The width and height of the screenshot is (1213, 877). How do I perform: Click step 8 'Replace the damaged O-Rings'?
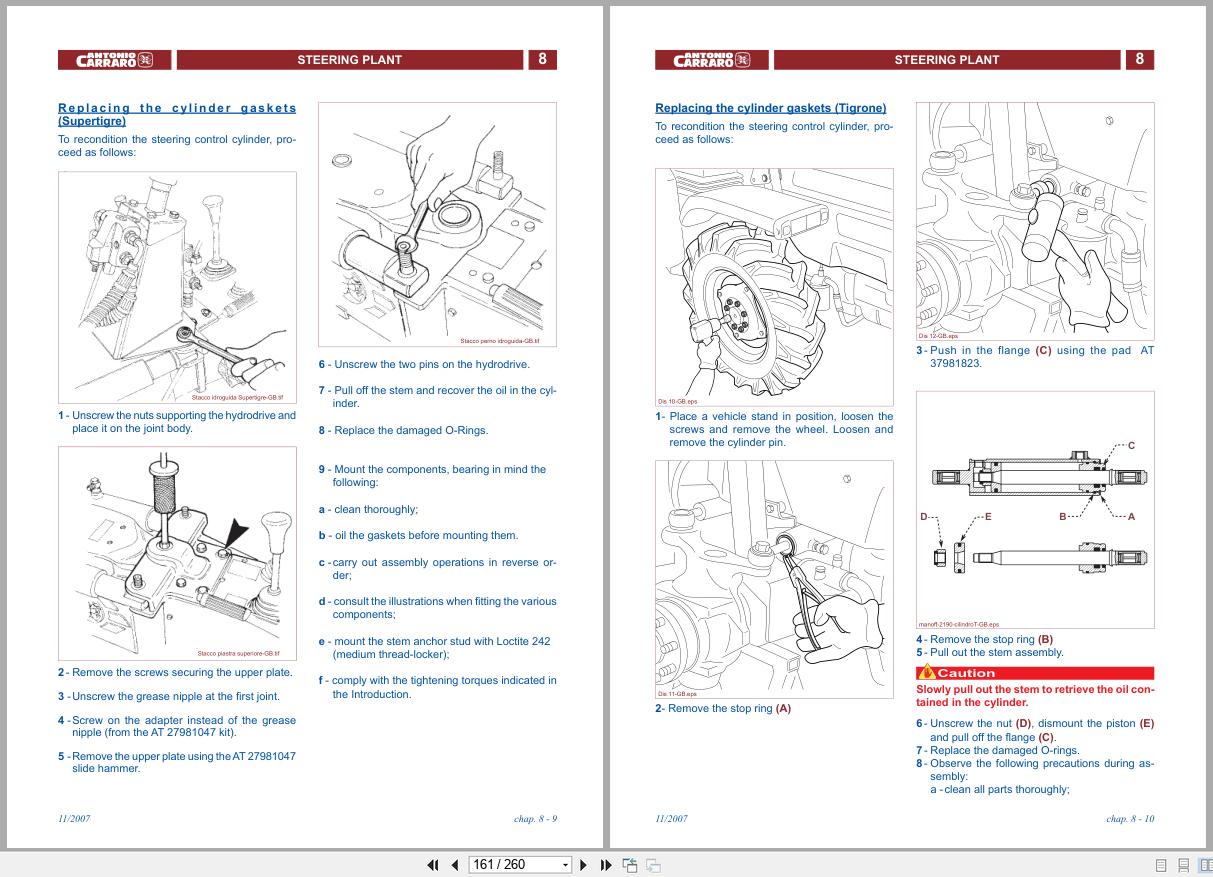(404, 431)
